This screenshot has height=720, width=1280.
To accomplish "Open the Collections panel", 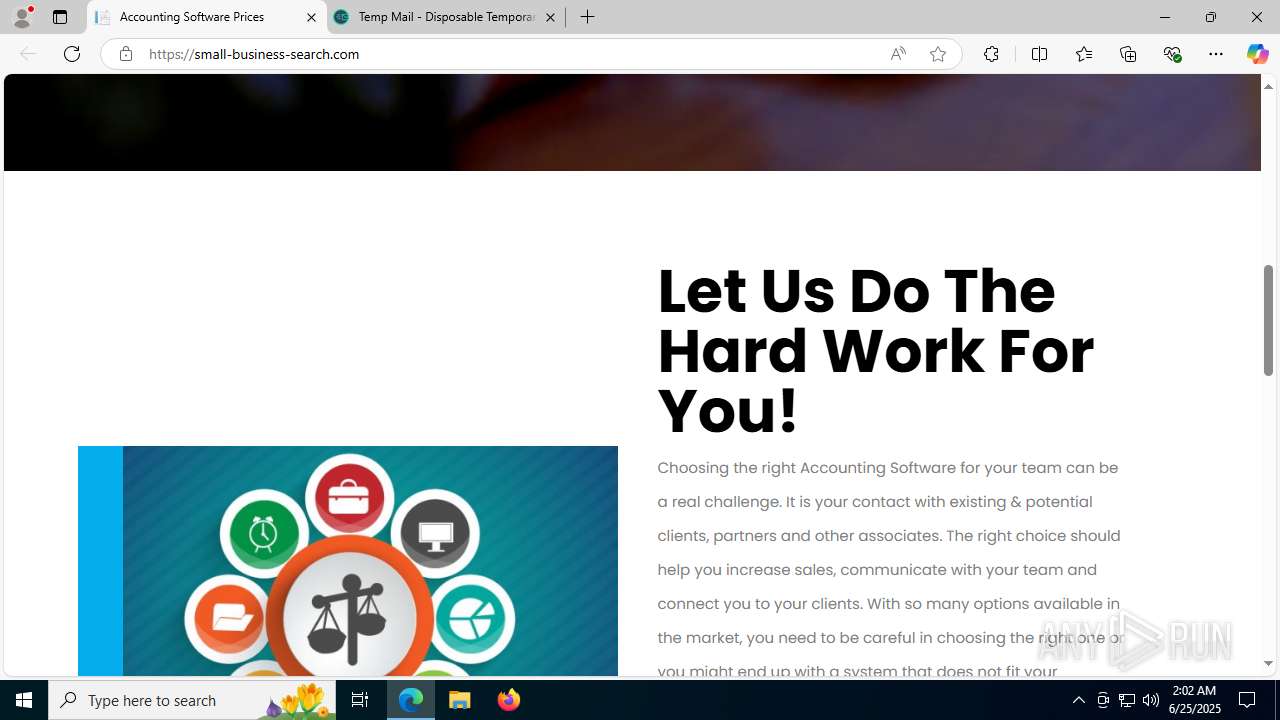I will coord(1128,54).
